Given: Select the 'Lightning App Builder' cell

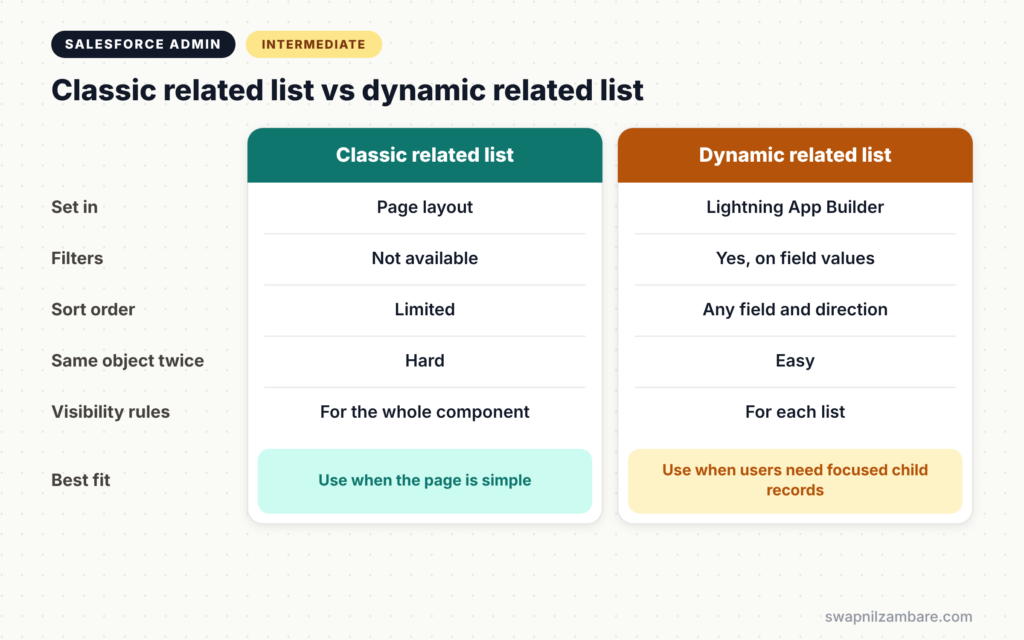Looking at the screenshot, I should click(795, 208).
